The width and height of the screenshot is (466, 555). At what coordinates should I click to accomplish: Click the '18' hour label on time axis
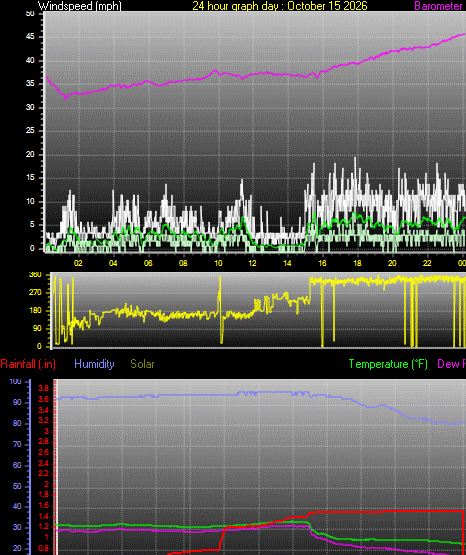point(357,263)
